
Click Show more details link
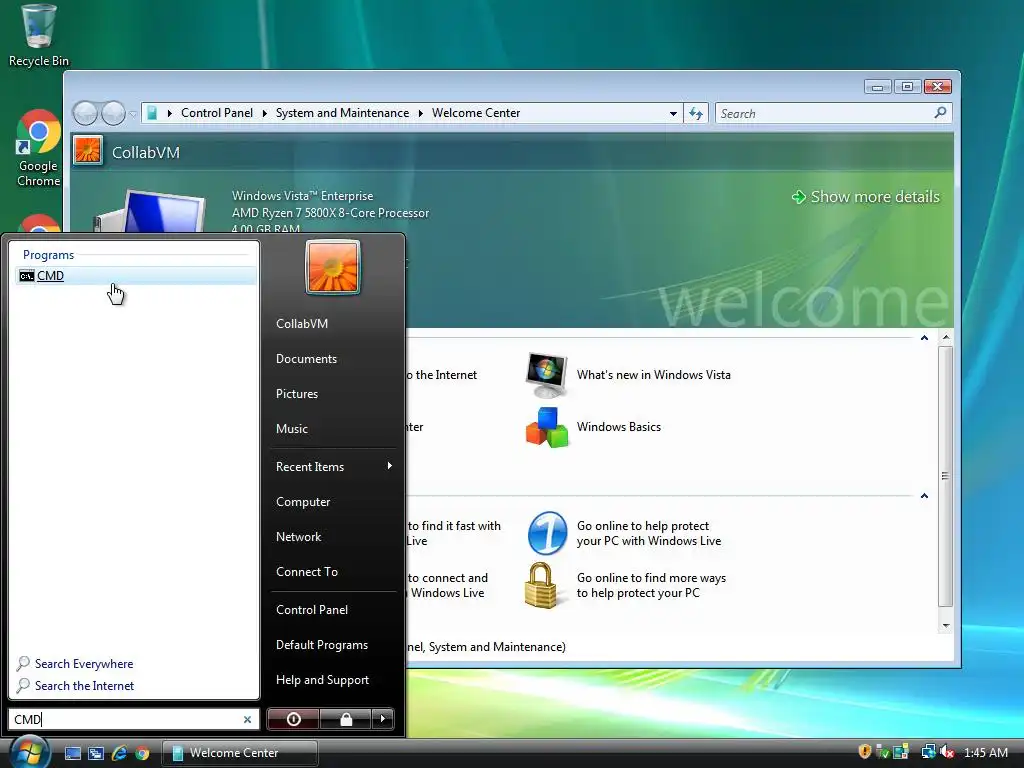coord(865,197)
